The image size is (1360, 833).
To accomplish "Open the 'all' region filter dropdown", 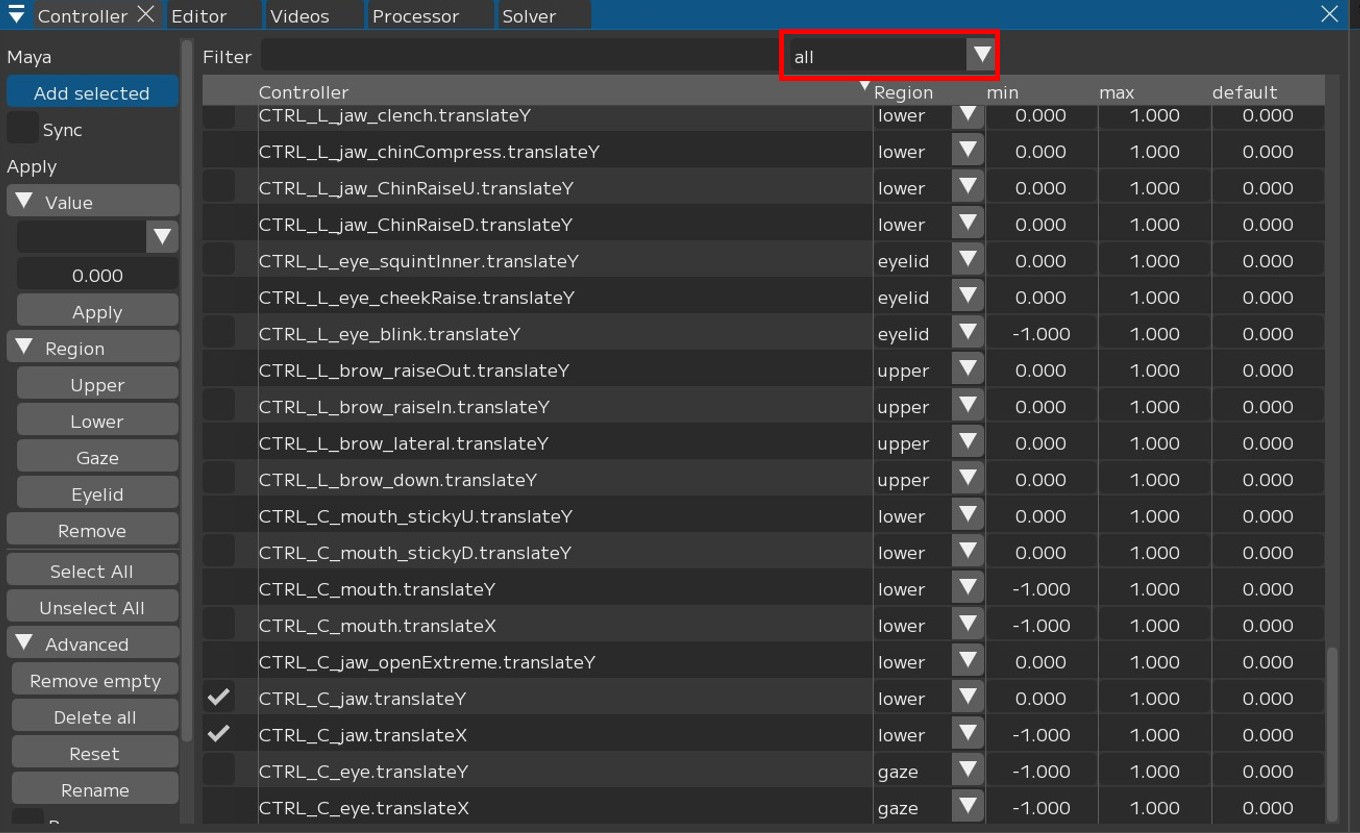I will [981, 56].
